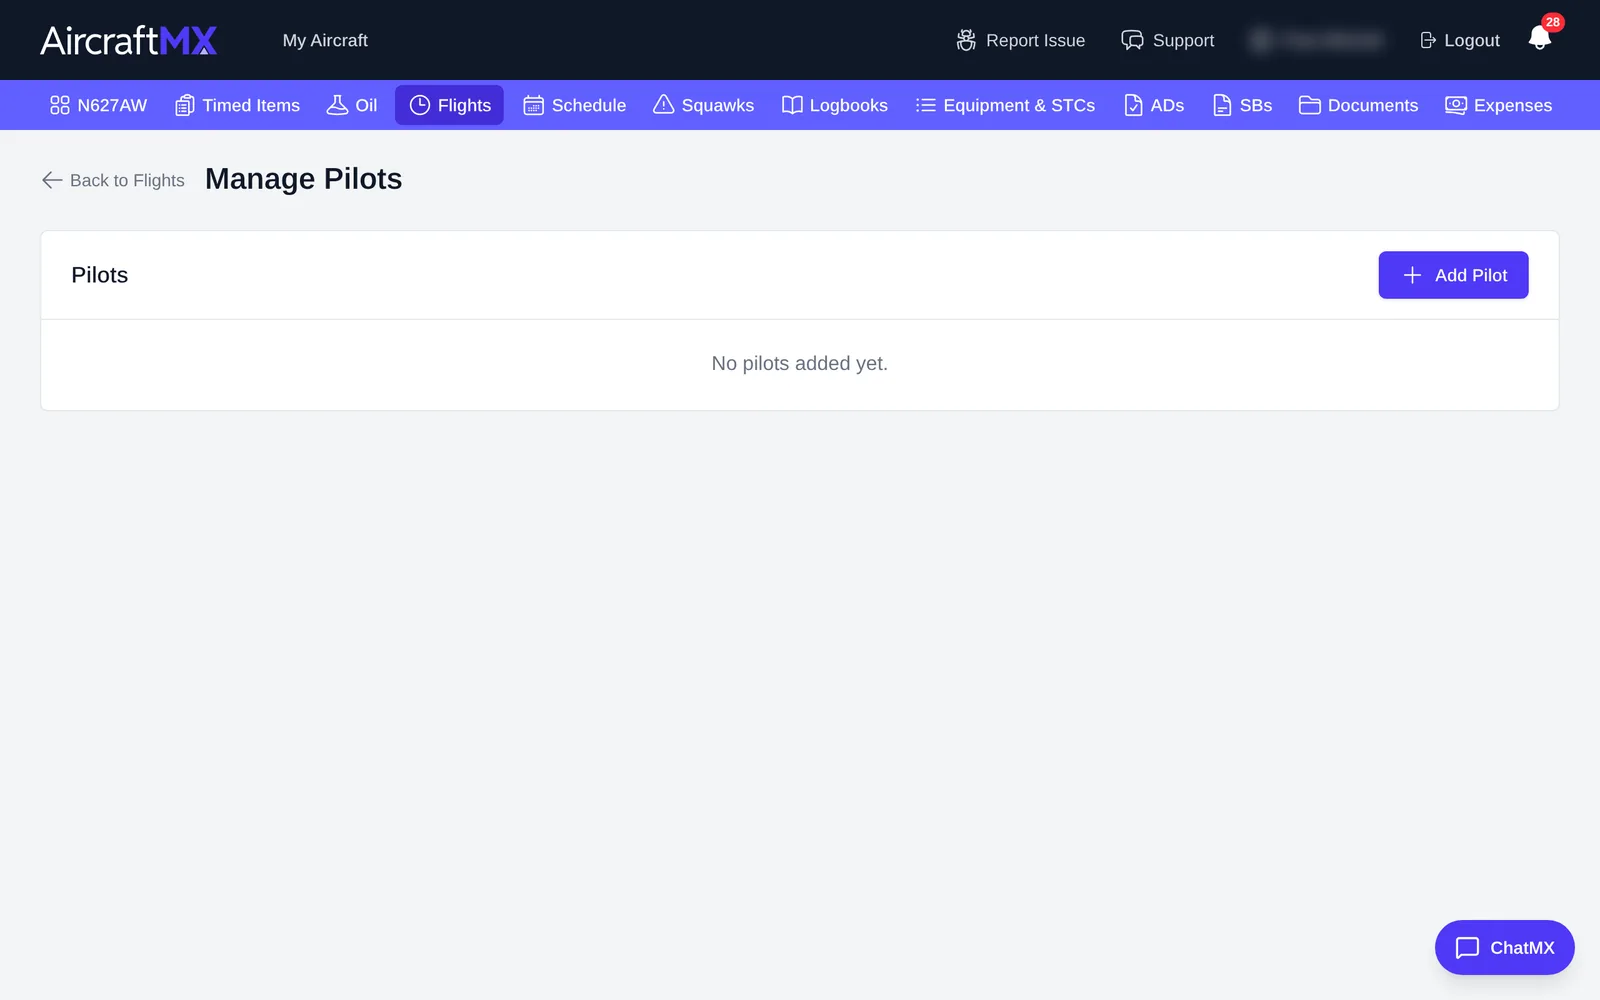Click the Squawks warning triangle icon
The height and width of the screenshot is (1000, 1600).
click(x=664, y=105)
